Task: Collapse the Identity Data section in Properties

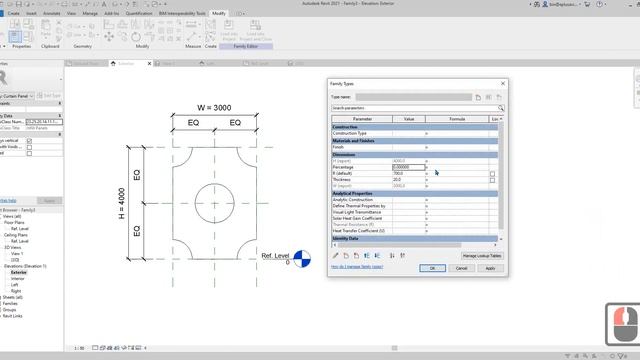Action: [60, 116]
